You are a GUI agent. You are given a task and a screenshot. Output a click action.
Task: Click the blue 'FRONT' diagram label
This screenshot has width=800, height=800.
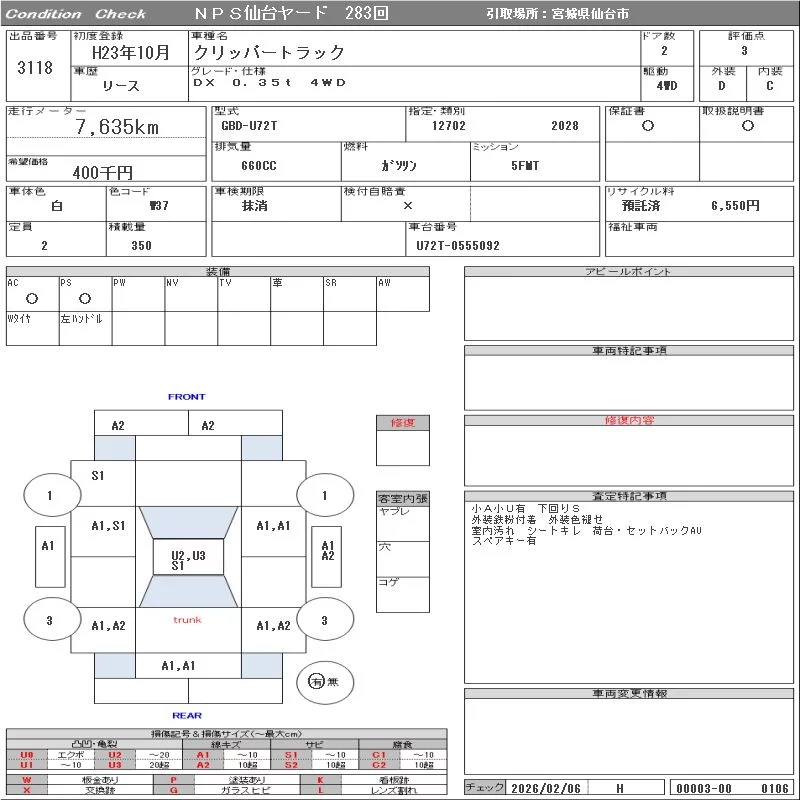(x=187, y=396)
